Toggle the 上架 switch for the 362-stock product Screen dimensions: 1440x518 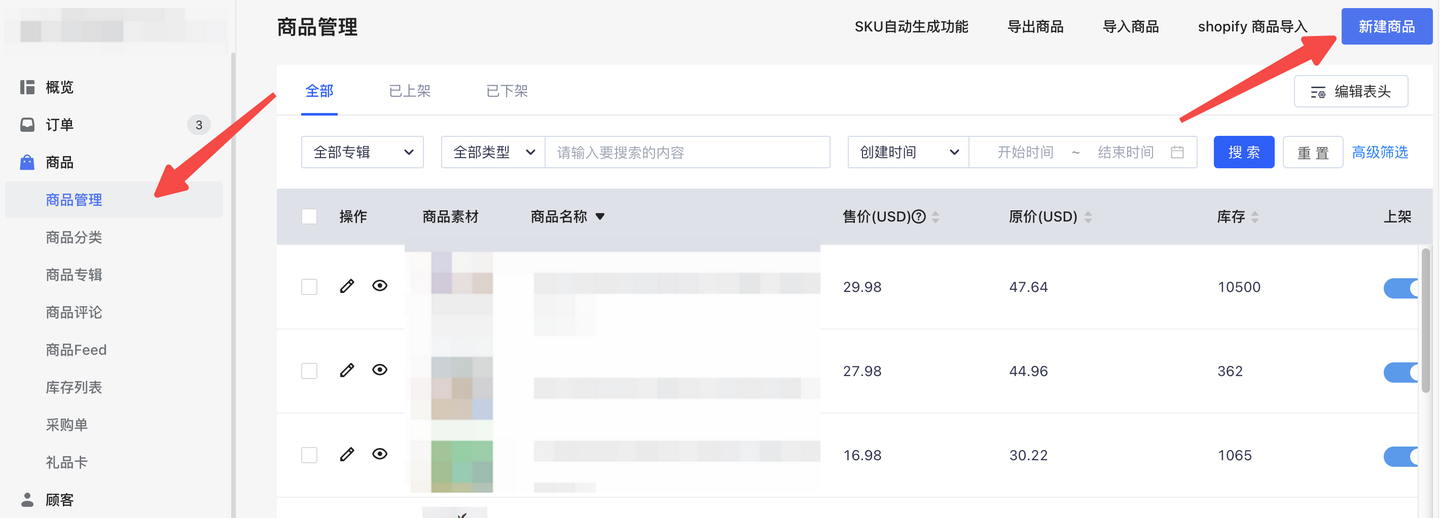1402,372
